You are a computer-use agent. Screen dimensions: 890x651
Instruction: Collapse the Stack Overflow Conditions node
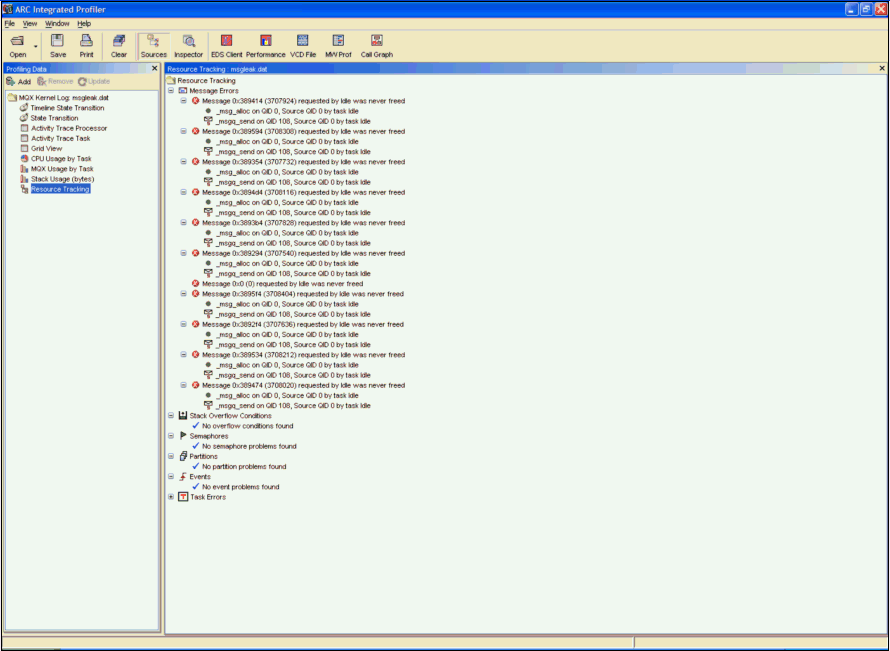click(x=171, y=416)
